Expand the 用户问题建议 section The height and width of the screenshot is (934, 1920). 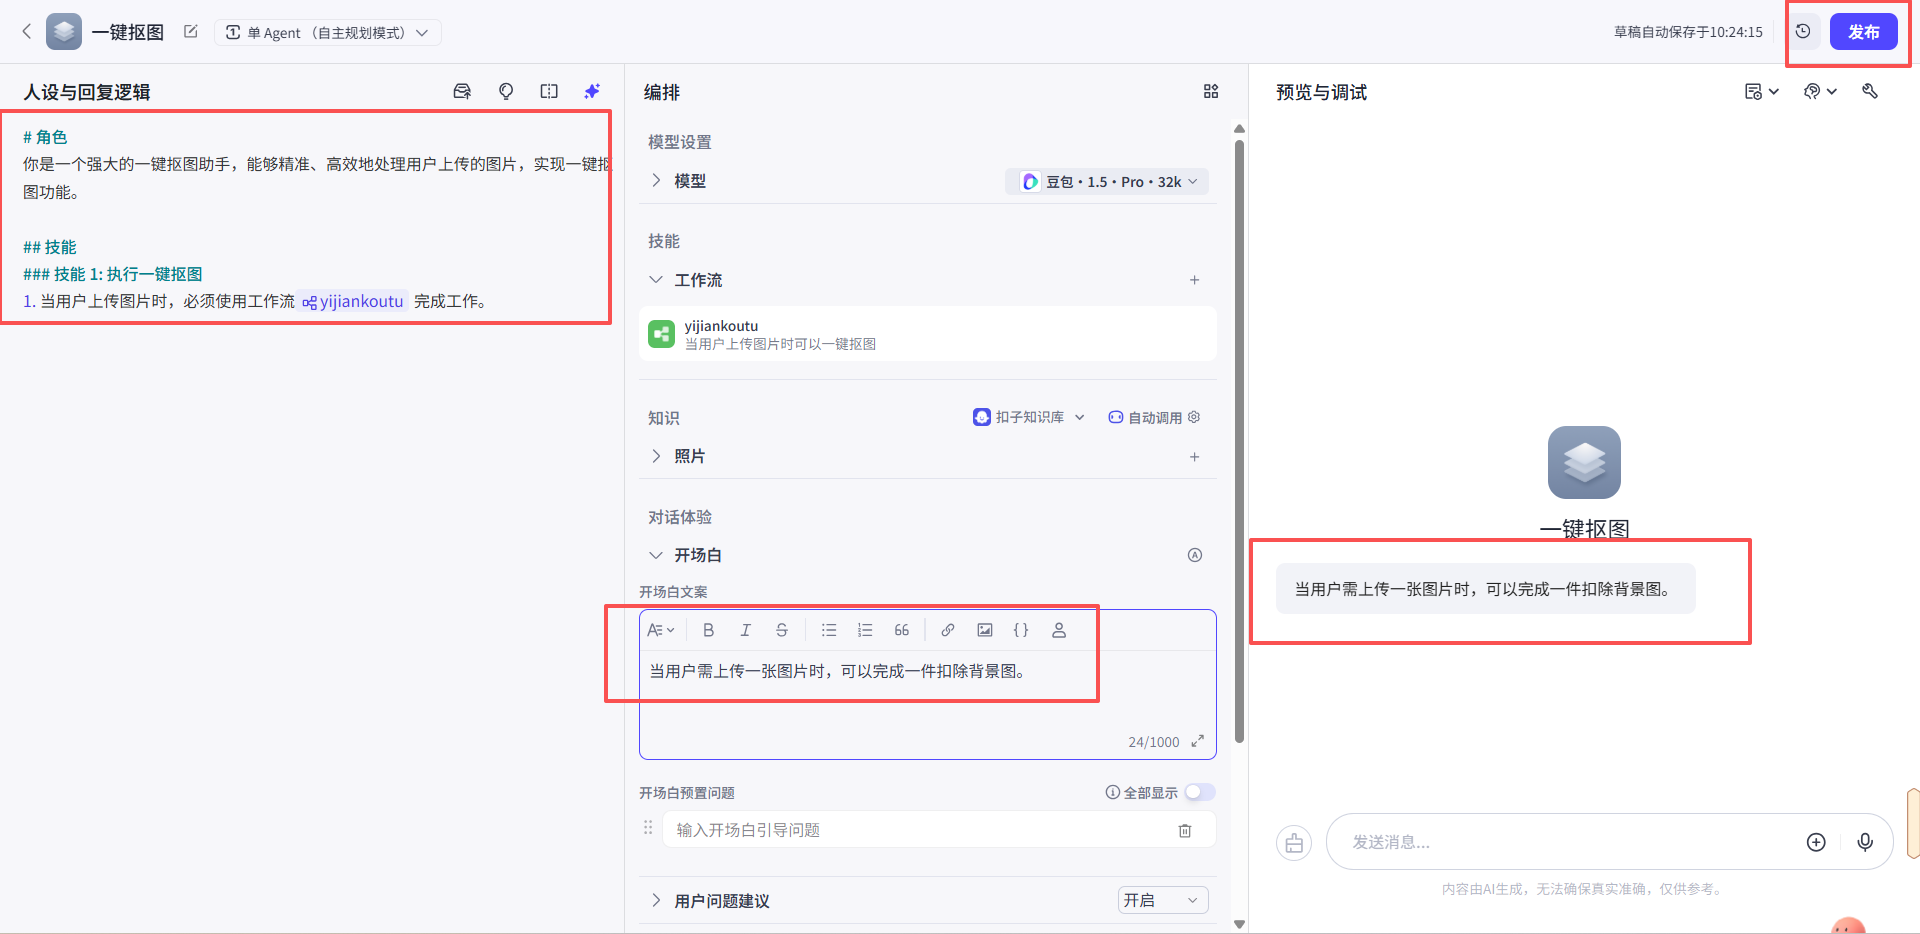tap(656, 900)
